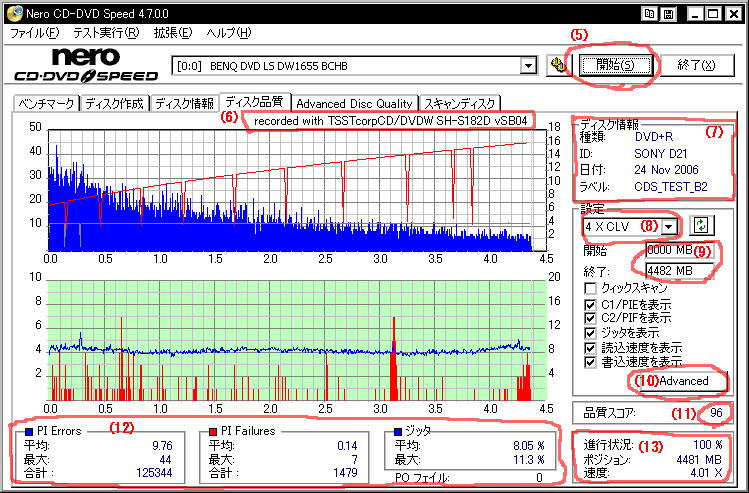Switch to the ディスク情報 tab
749x493 pixels.
[x=184, y=104]
